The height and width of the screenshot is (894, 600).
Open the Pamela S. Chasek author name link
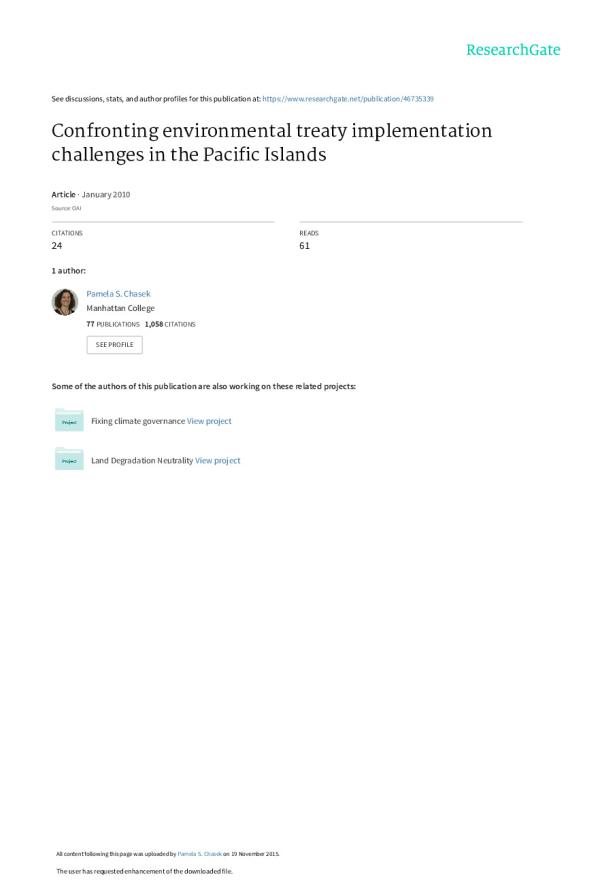point(118,294)
